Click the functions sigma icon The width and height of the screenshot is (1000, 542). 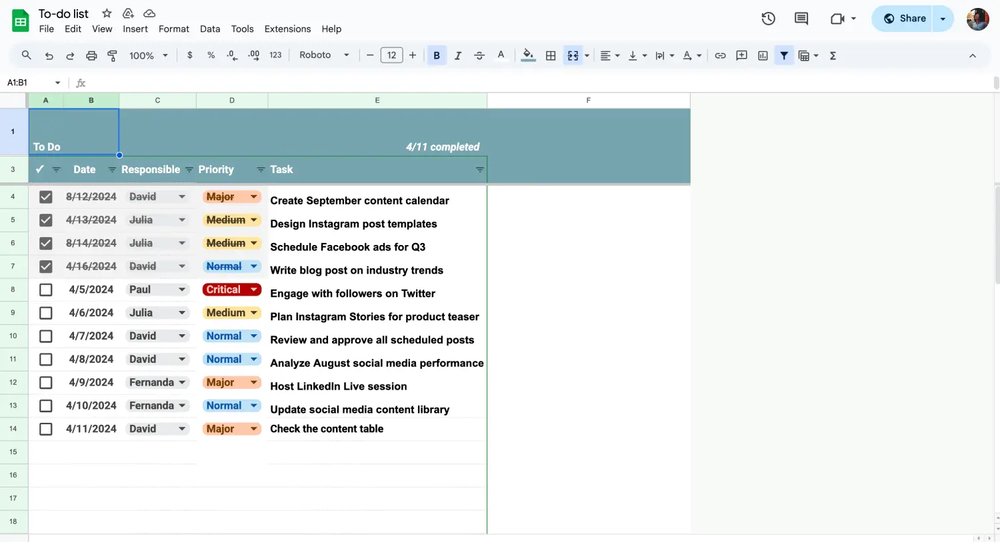point(833,56)
